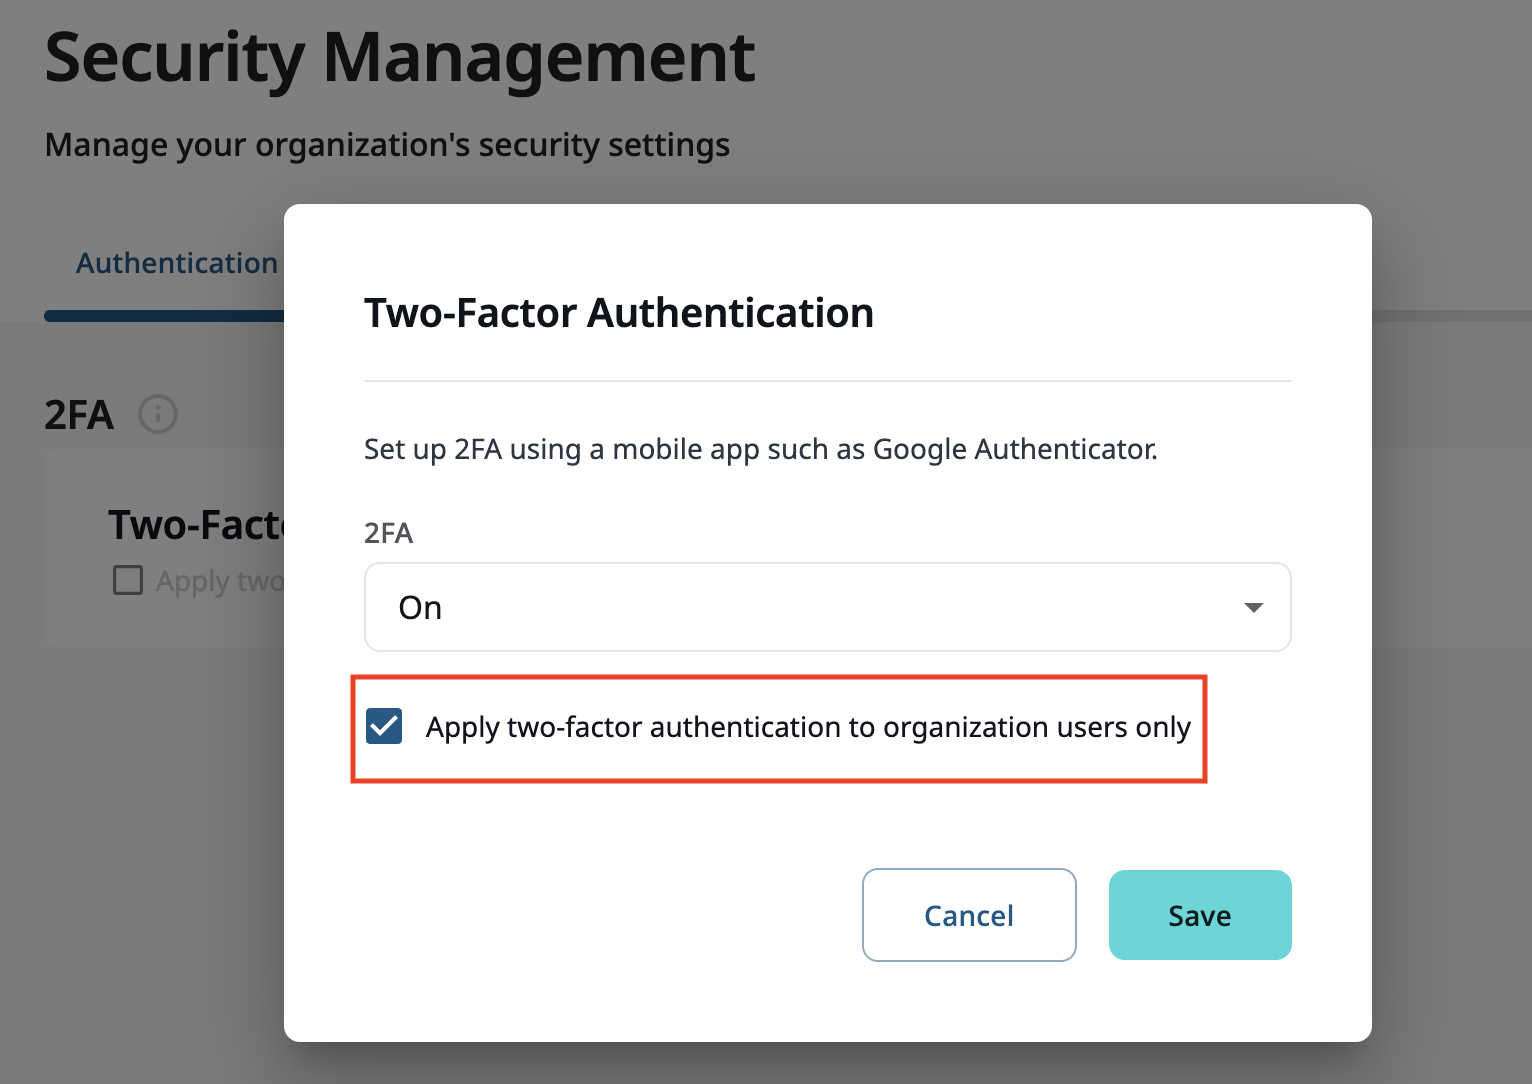
Task: Click the Google Authenticator setup description text
Action: (759, 449)
